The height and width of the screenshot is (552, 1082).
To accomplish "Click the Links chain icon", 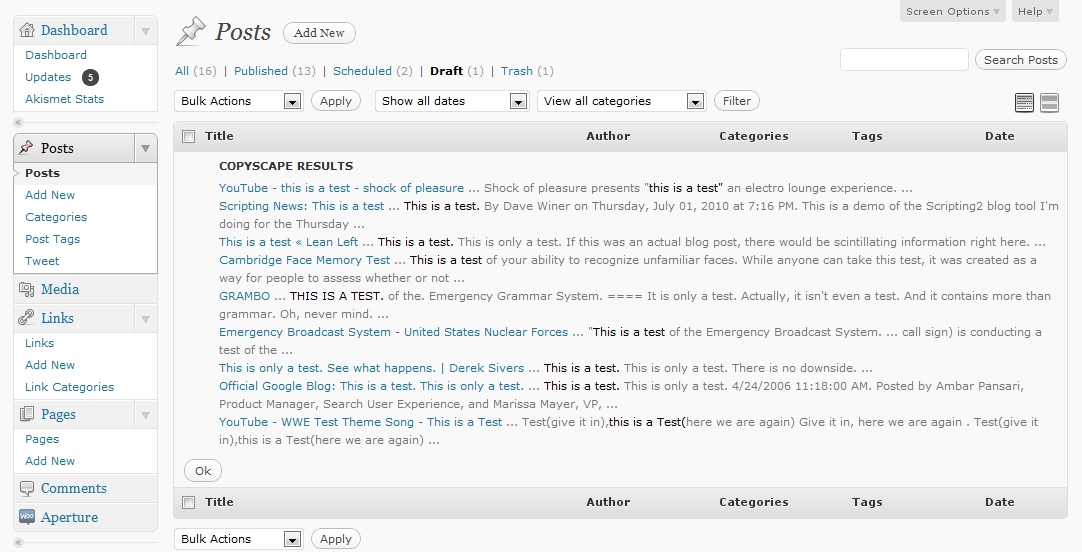I will (x=26, y=318).
